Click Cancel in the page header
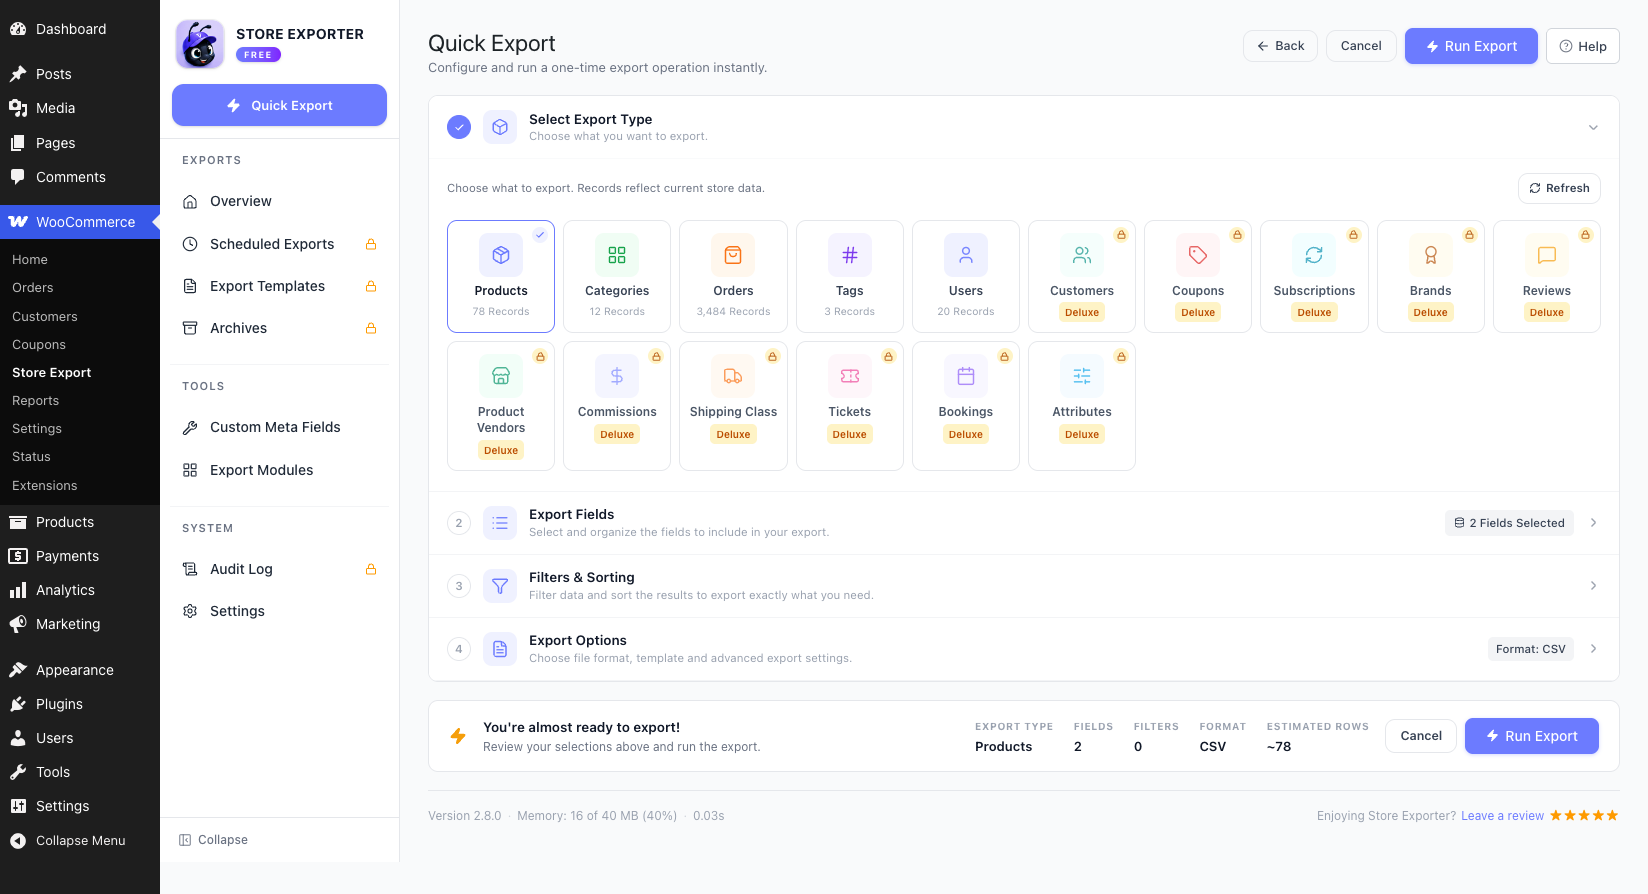The height and width of the screenshot is (894, 1648). click(1361, 46)
